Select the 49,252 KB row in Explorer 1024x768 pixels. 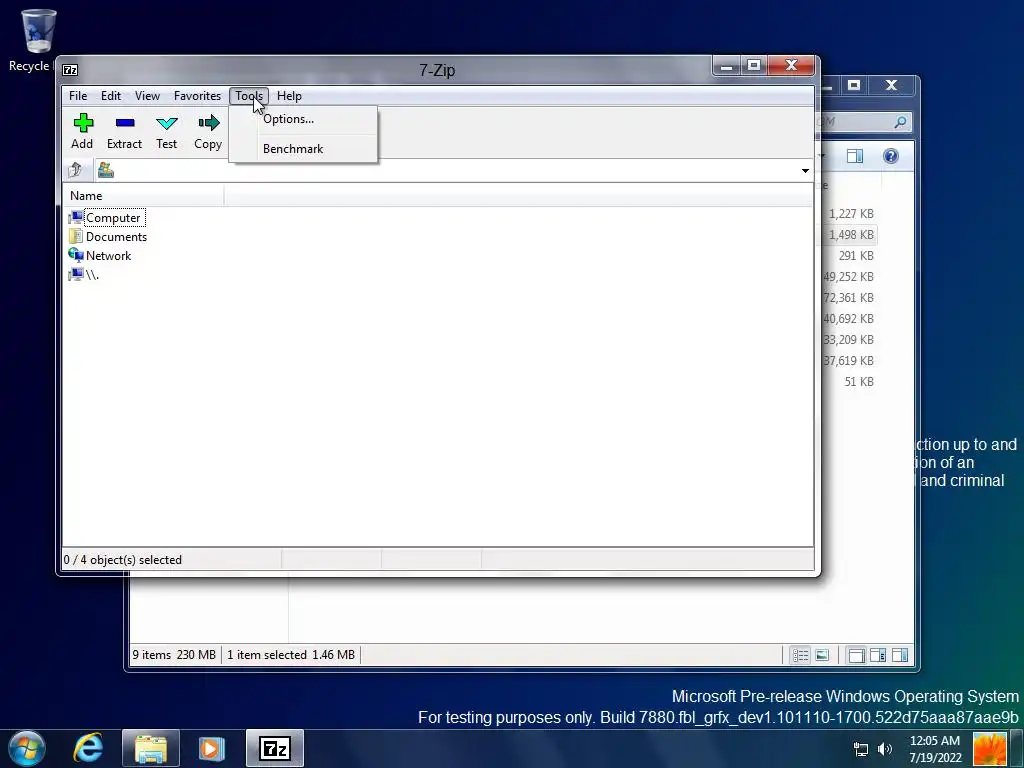coord(849,276)
